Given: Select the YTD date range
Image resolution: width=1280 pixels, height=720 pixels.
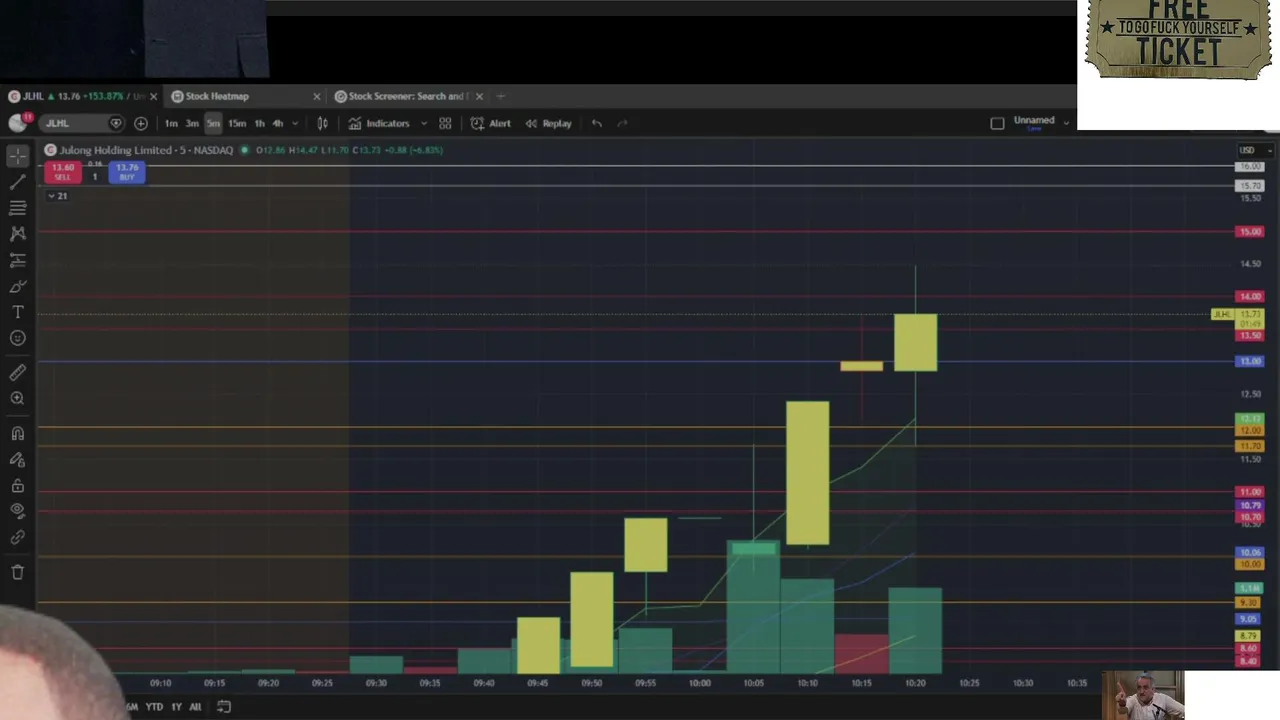Looking at the screenshot, I should 154,707.
